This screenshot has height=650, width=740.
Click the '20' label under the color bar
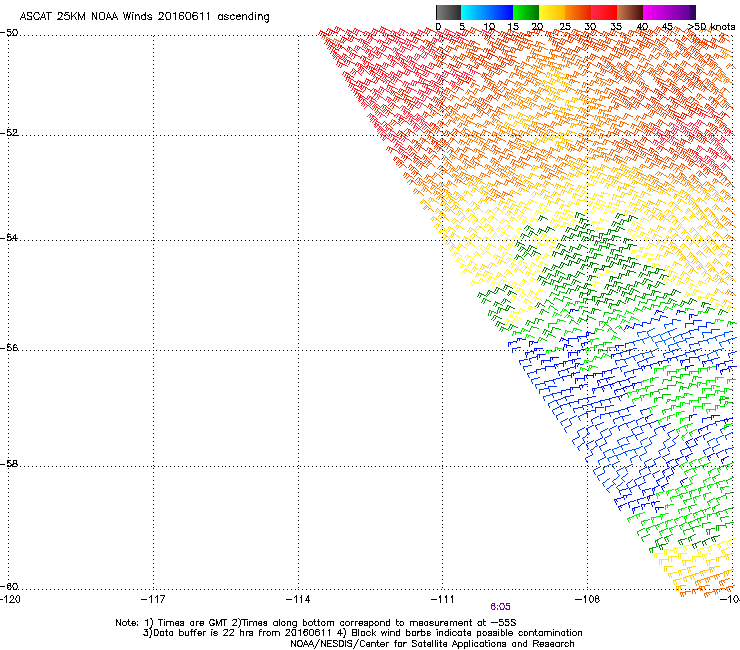point(537,27)
